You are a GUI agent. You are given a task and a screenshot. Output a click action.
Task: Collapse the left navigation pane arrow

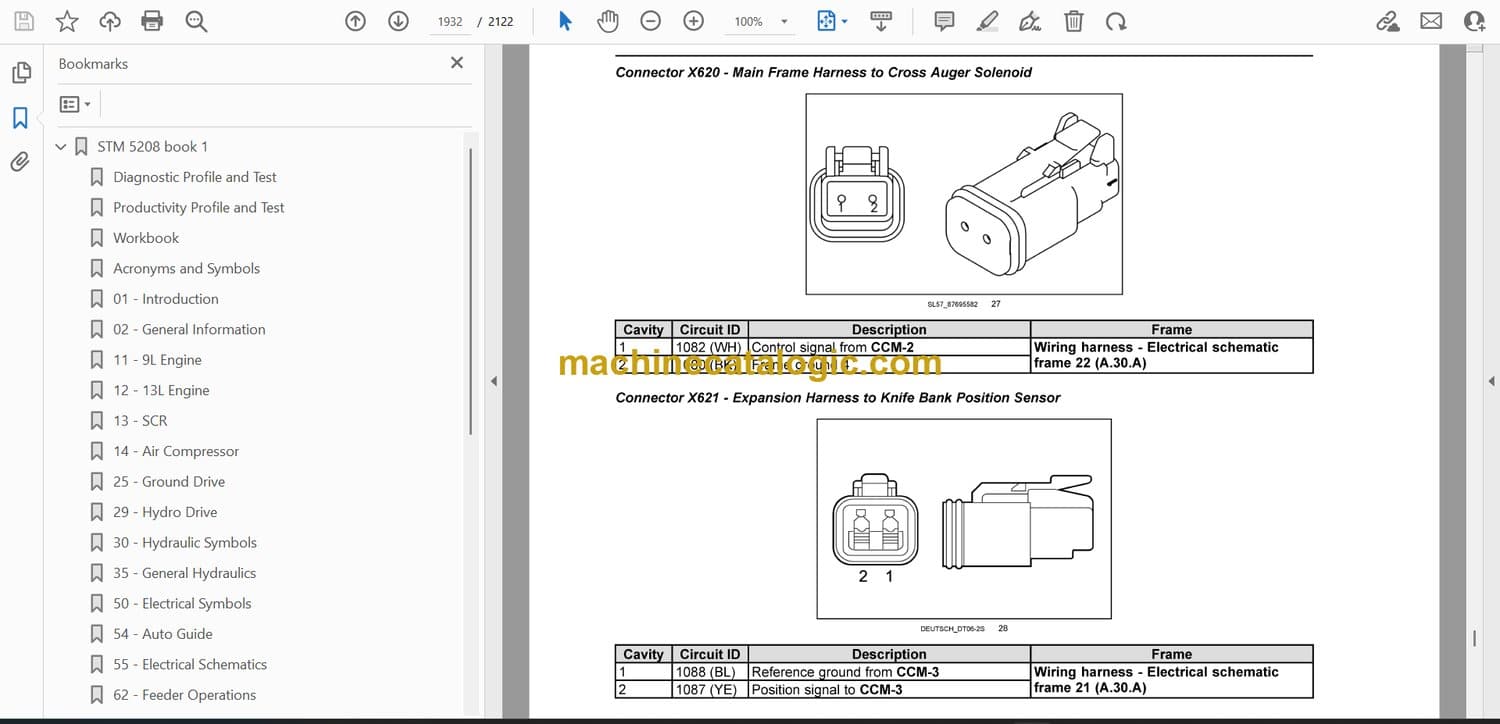[x=492, y=381]
